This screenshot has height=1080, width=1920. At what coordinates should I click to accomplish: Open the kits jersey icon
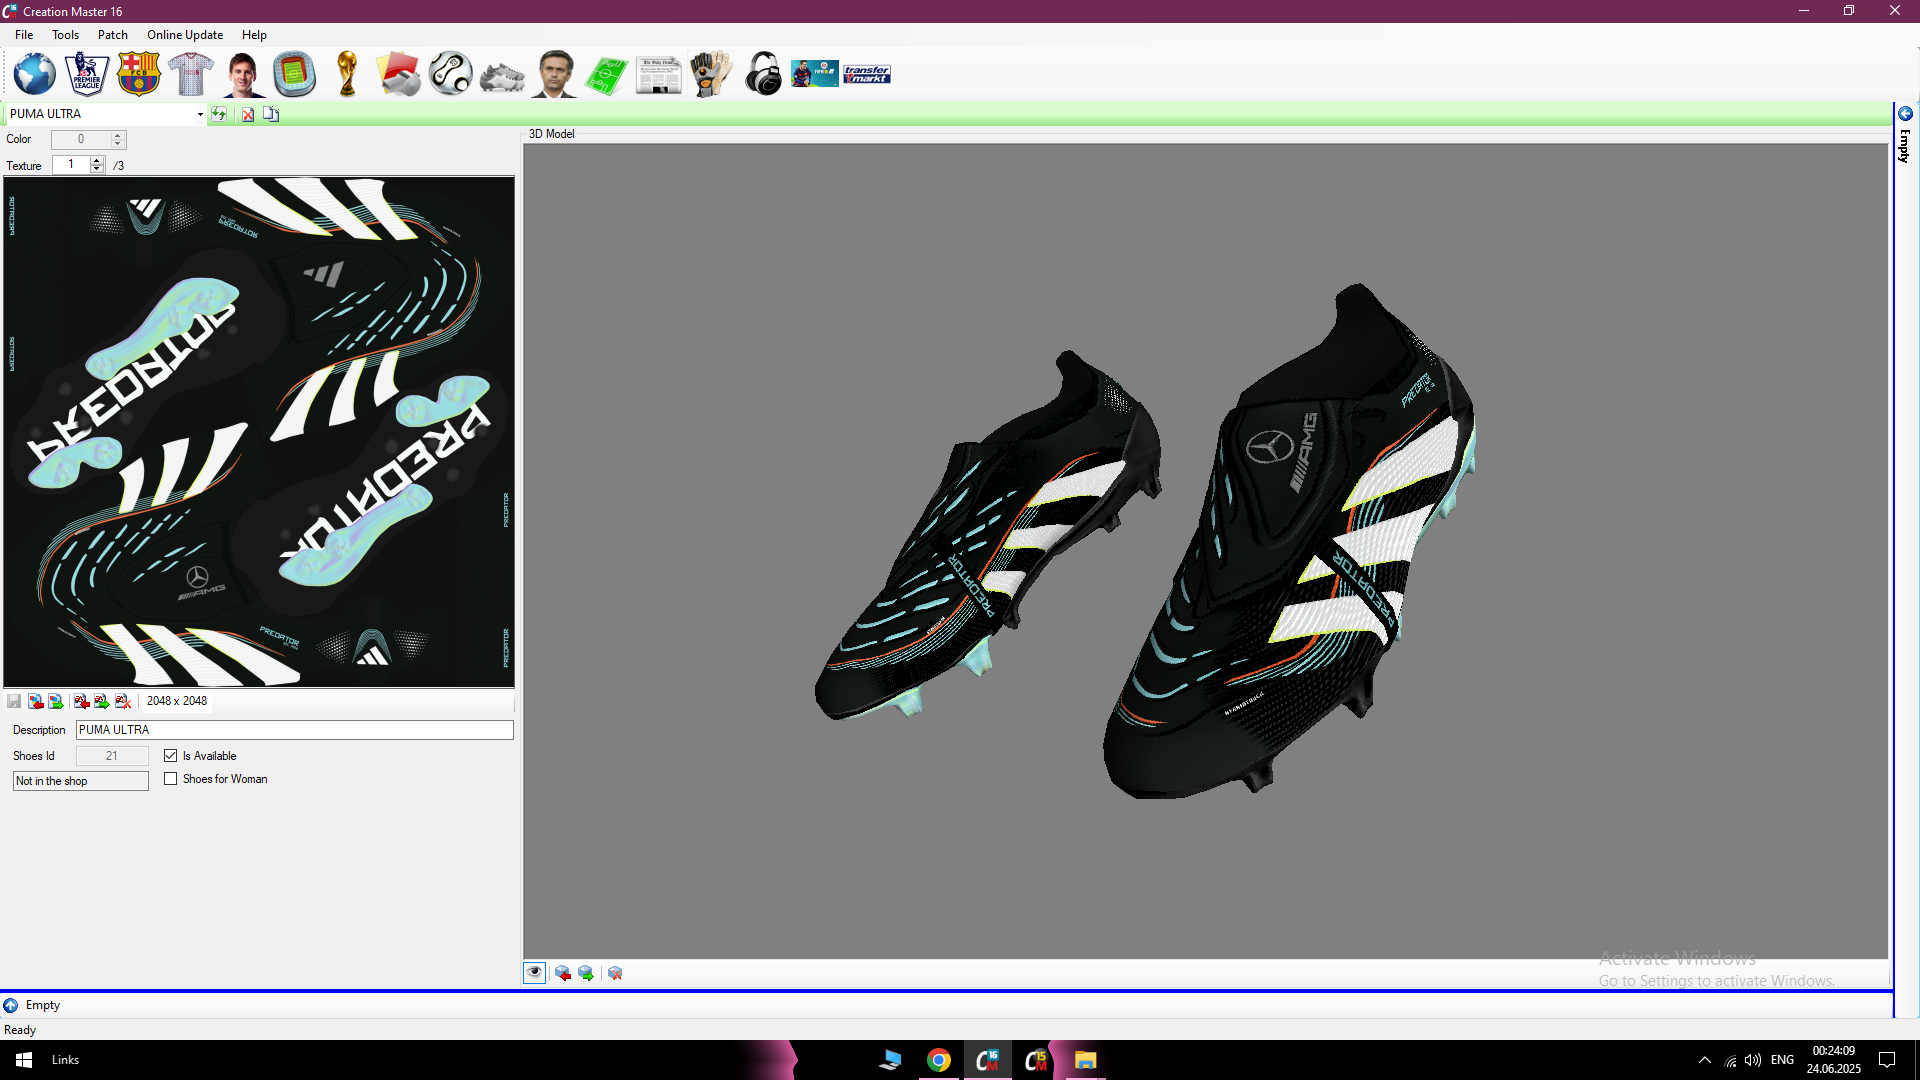pyautogui.click(x=191, y=74)
